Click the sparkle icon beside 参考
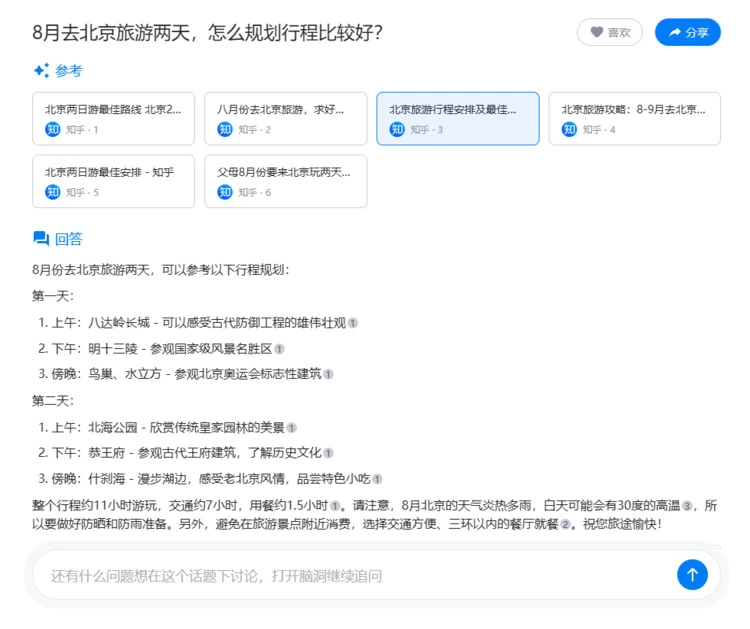The image size is (750, 629). [x=41, y=71]
